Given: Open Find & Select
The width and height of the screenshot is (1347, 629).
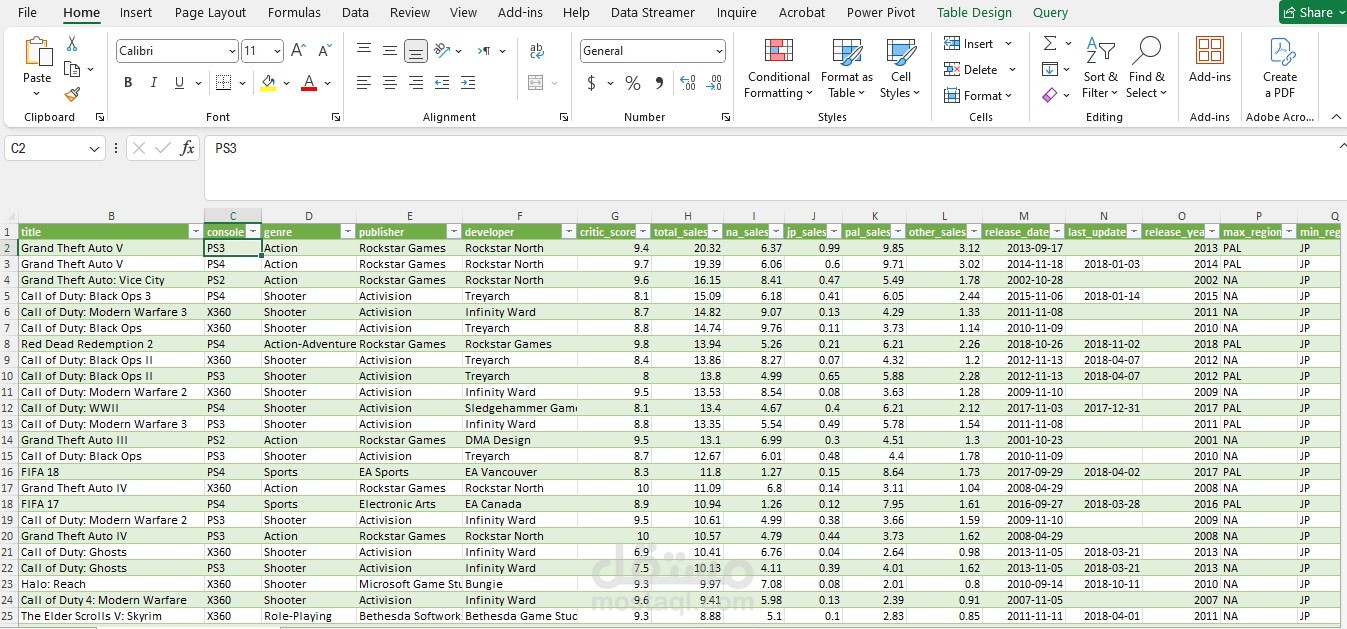Looking at the screenshot, I should (1146, 68).
